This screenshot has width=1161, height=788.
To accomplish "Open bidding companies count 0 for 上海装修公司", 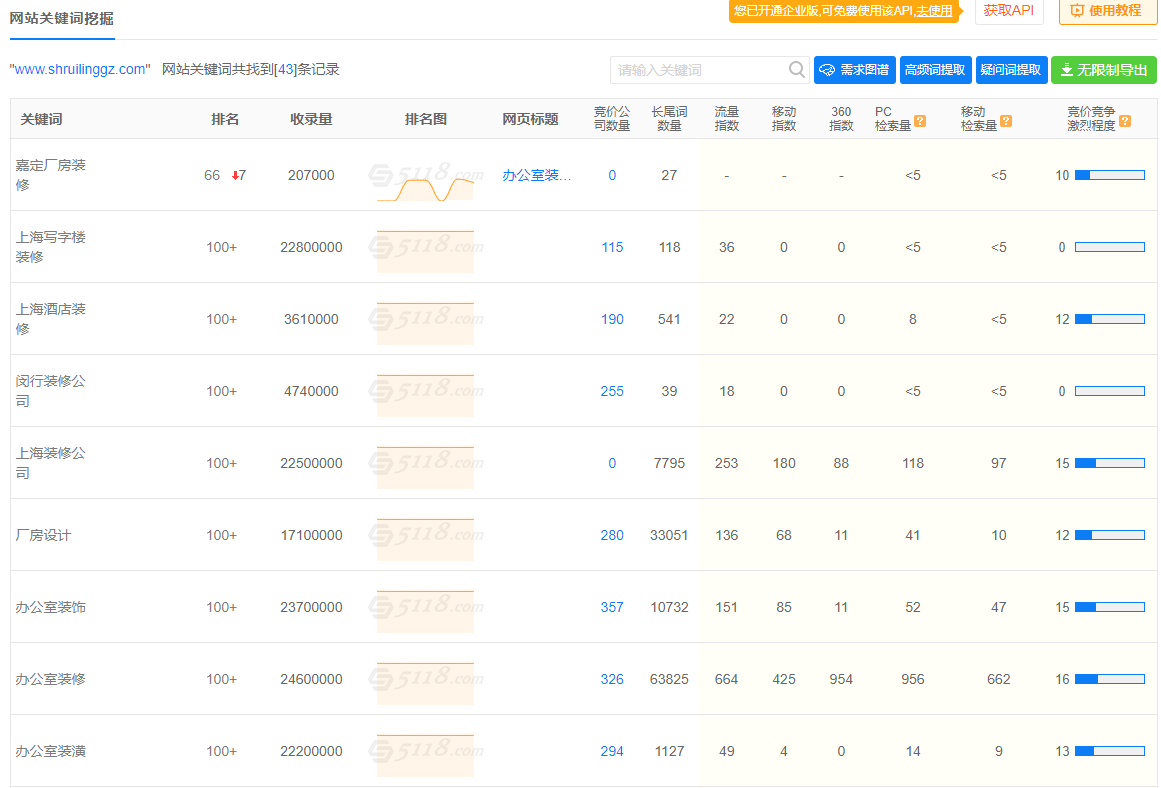I will tap(612, 463).
